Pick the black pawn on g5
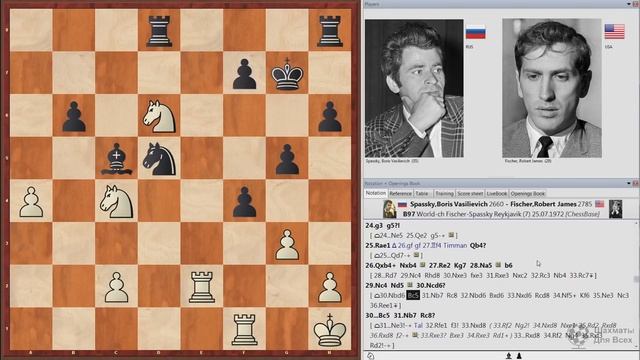This screenshot has width=640, height=360. 287,160
